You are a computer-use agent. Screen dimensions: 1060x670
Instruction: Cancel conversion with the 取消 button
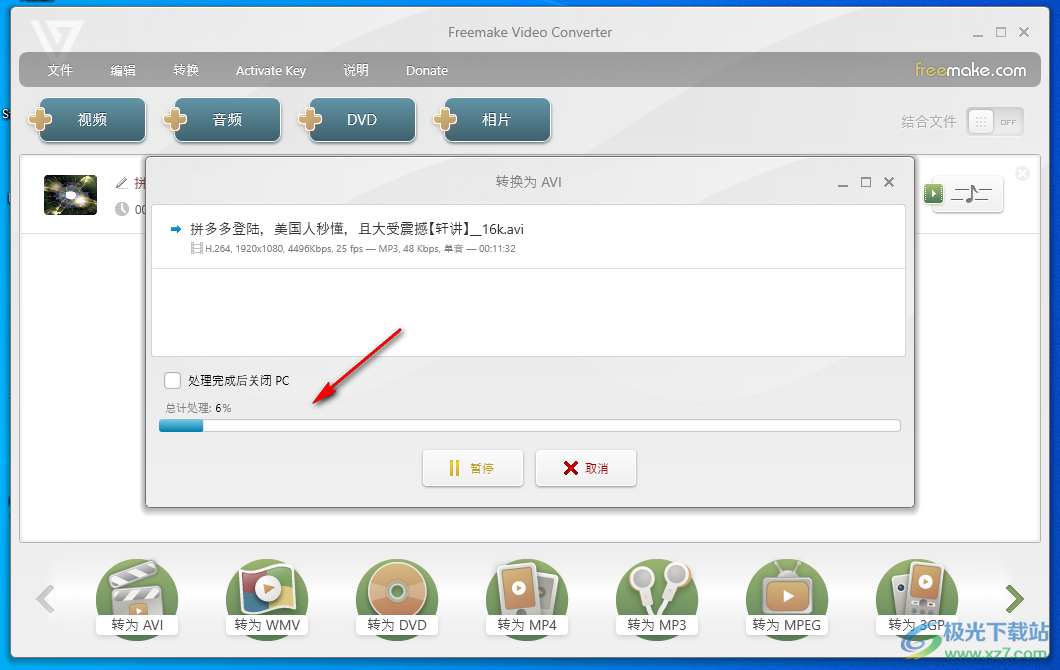[585, 468]
